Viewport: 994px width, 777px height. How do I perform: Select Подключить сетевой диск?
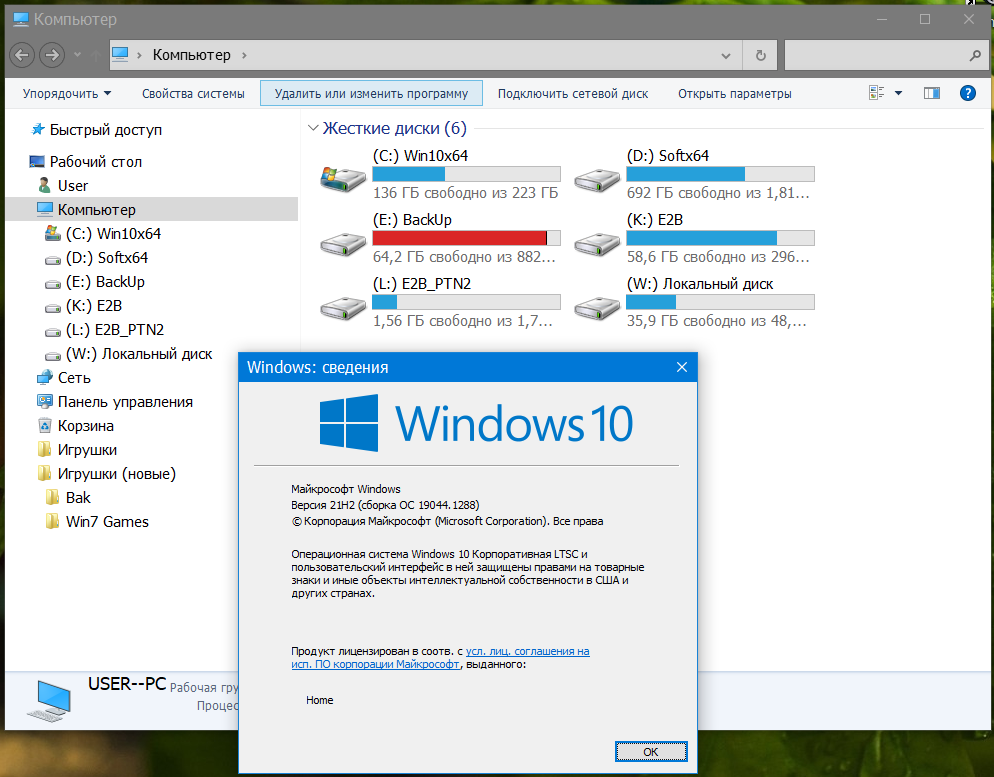(x=572, y=94)
